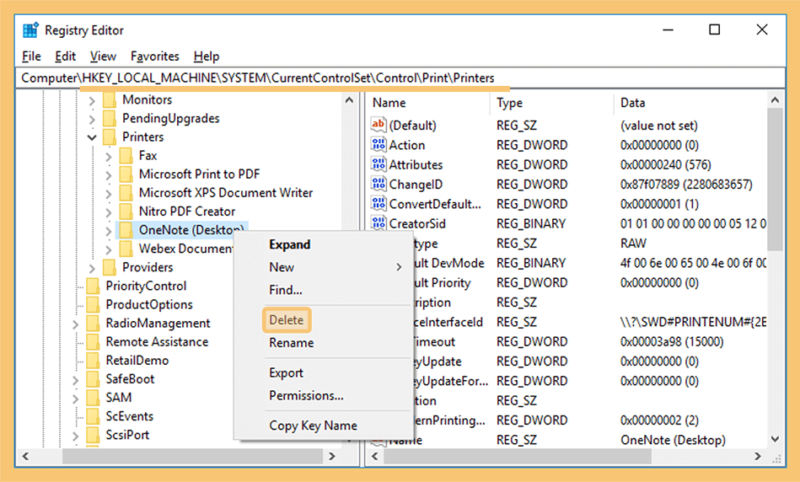Screen dimensions: 800x482
Task: Open the Help menu
Action: (x=207, y=56)
